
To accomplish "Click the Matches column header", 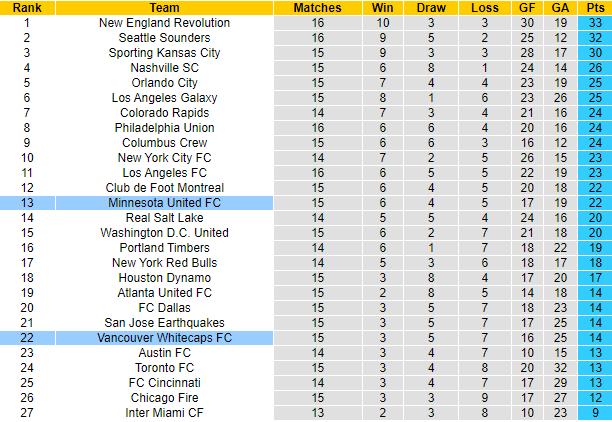I will 318,8.
